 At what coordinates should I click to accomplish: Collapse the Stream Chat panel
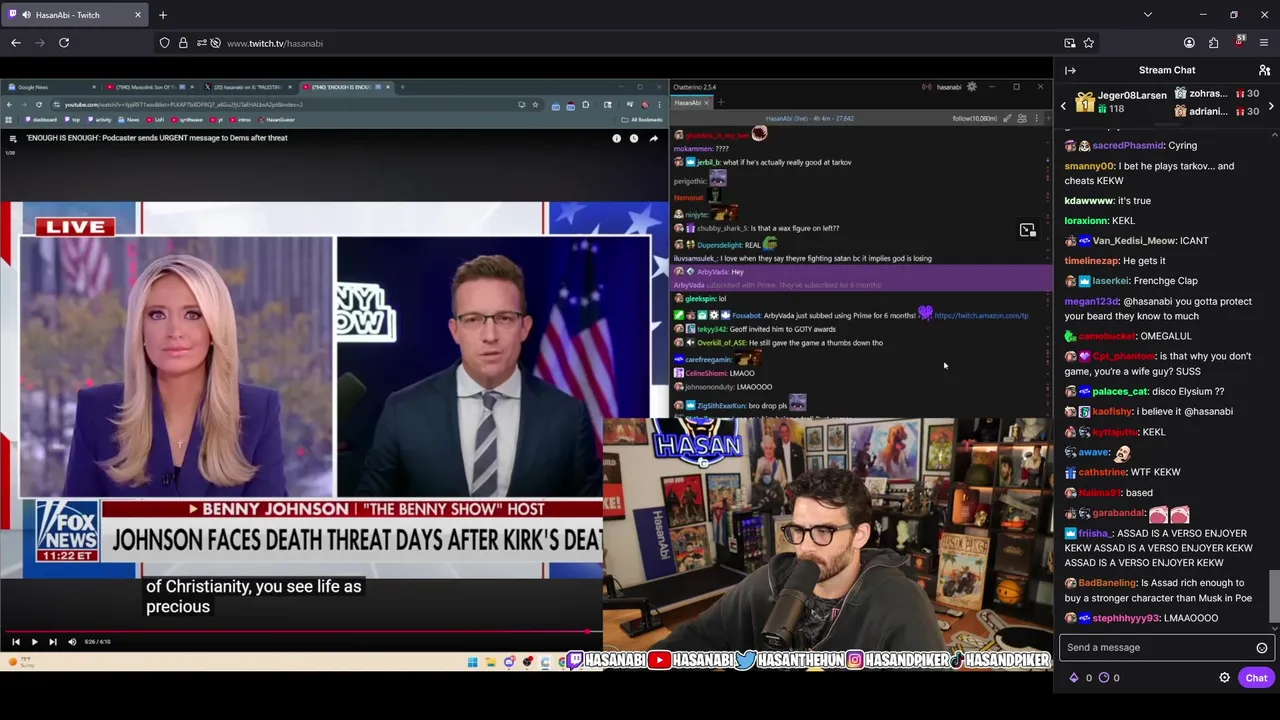point(1070,70)
